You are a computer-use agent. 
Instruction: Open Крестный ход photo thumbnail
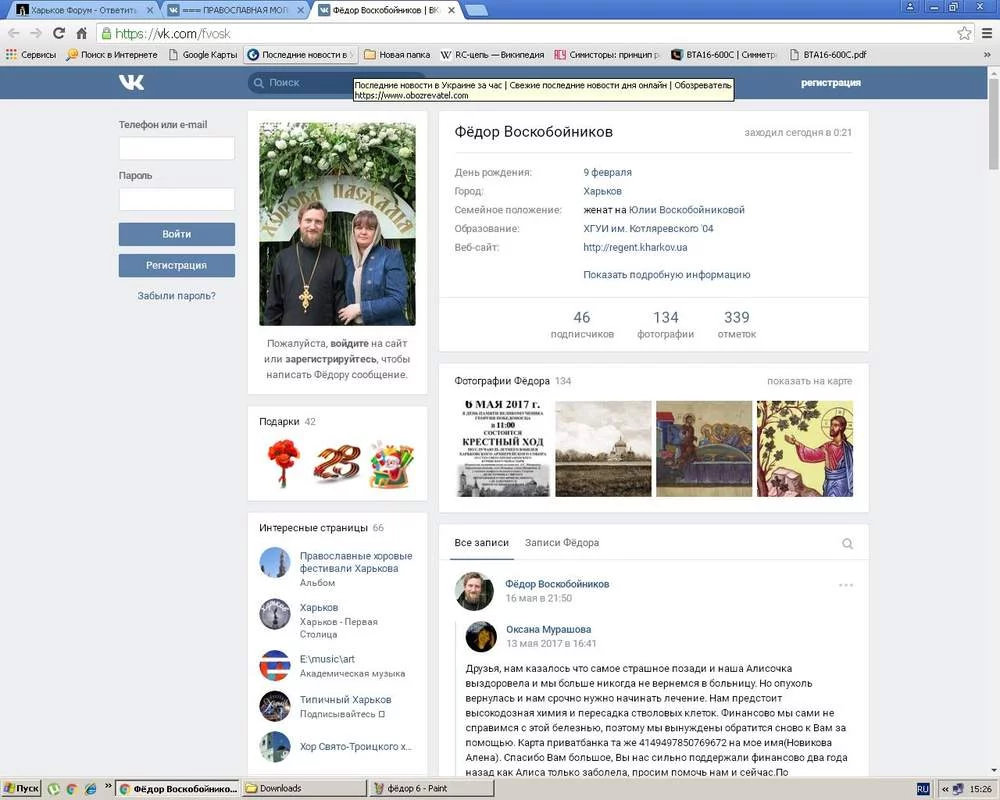coord(503,448)
